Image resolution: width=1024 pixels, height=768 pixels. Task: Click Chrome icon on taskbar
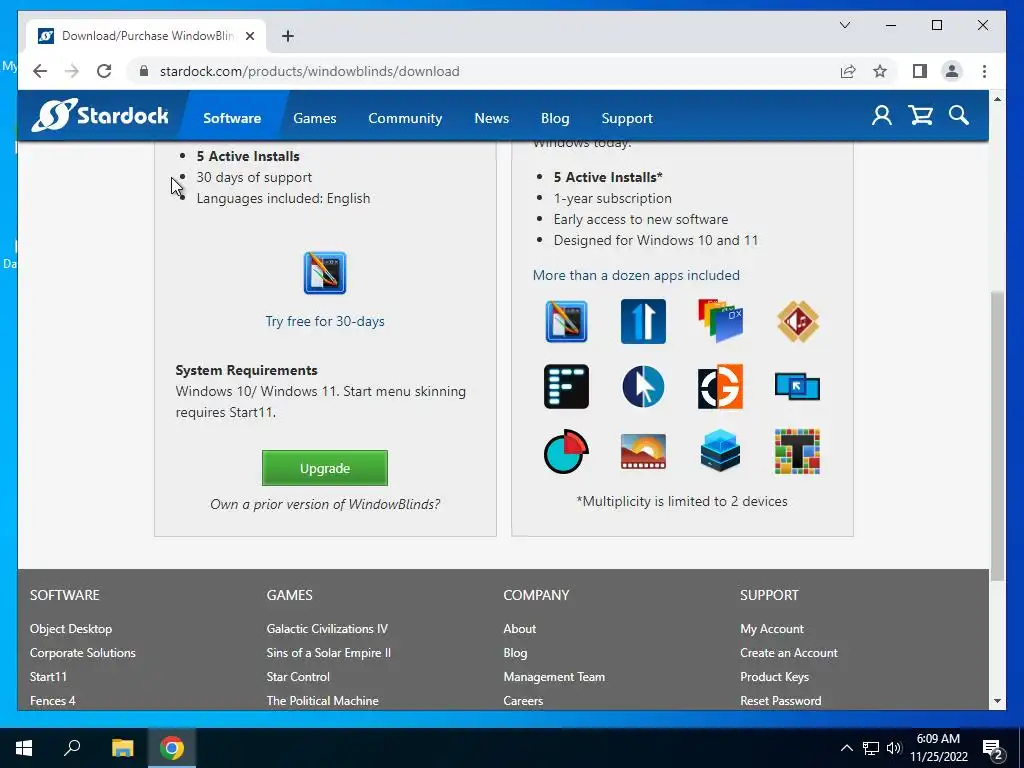(172, 748)
